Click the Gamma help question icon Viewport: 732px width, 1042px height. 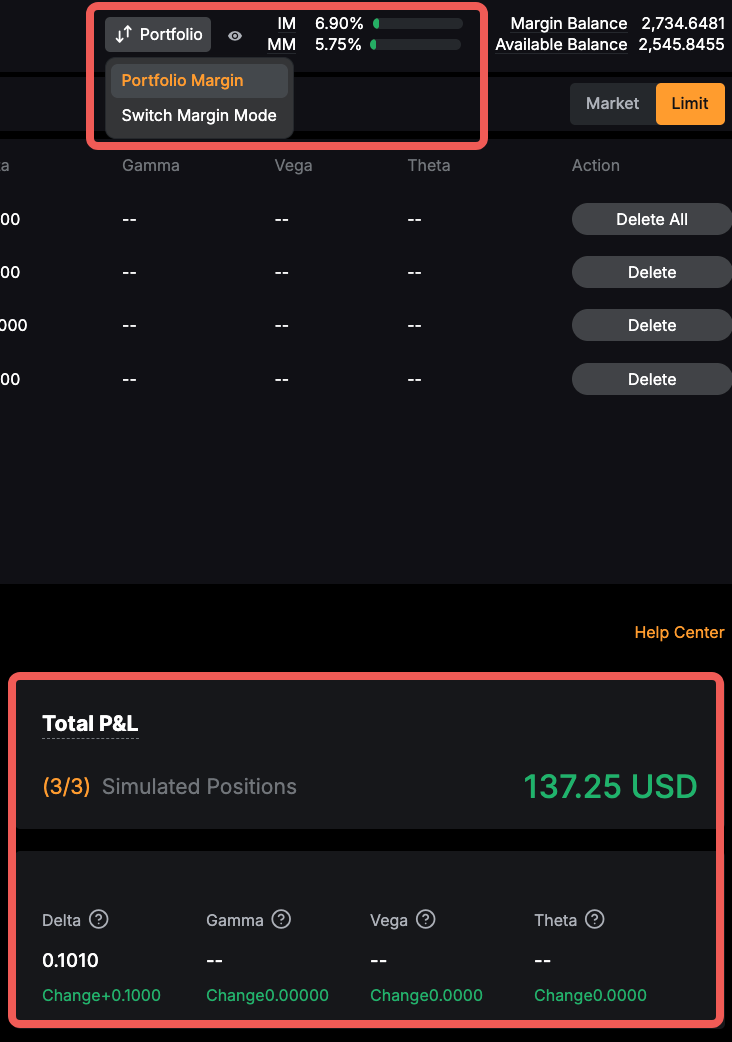281,920
